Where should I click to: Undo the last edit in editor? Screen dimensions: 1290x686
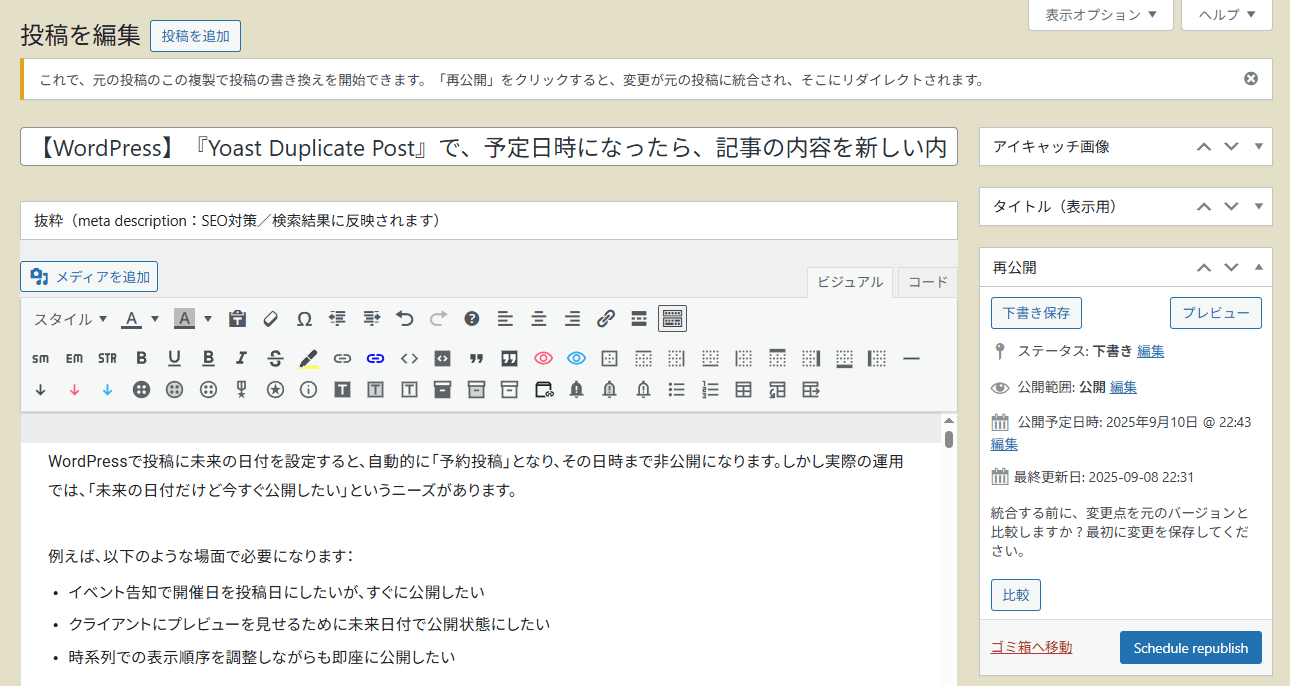tap(405, 319)
